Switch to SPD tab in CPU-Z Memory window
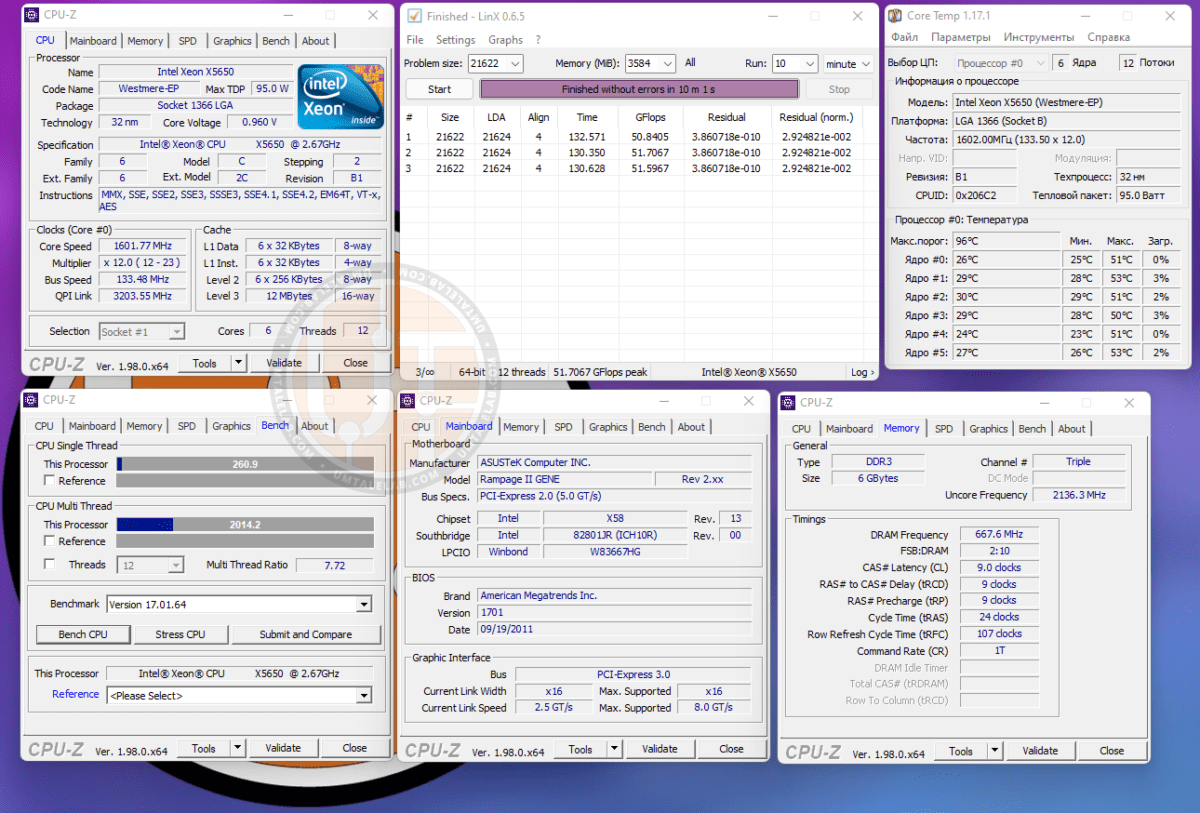The height and width of the screenshot is (813, 1200). (x=944, y=429)
